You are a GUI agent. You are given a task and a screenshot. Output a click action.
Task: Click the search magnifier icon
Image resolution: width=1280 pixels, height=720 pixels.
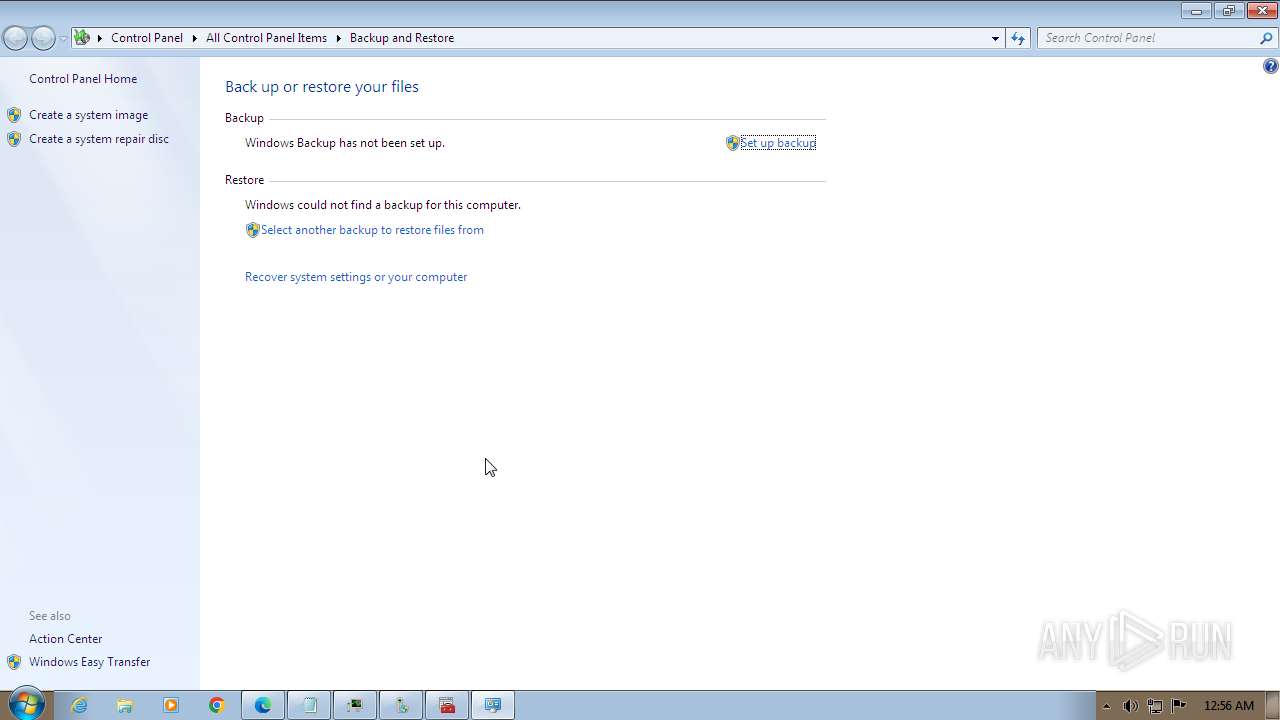(x=1267, y=38)
